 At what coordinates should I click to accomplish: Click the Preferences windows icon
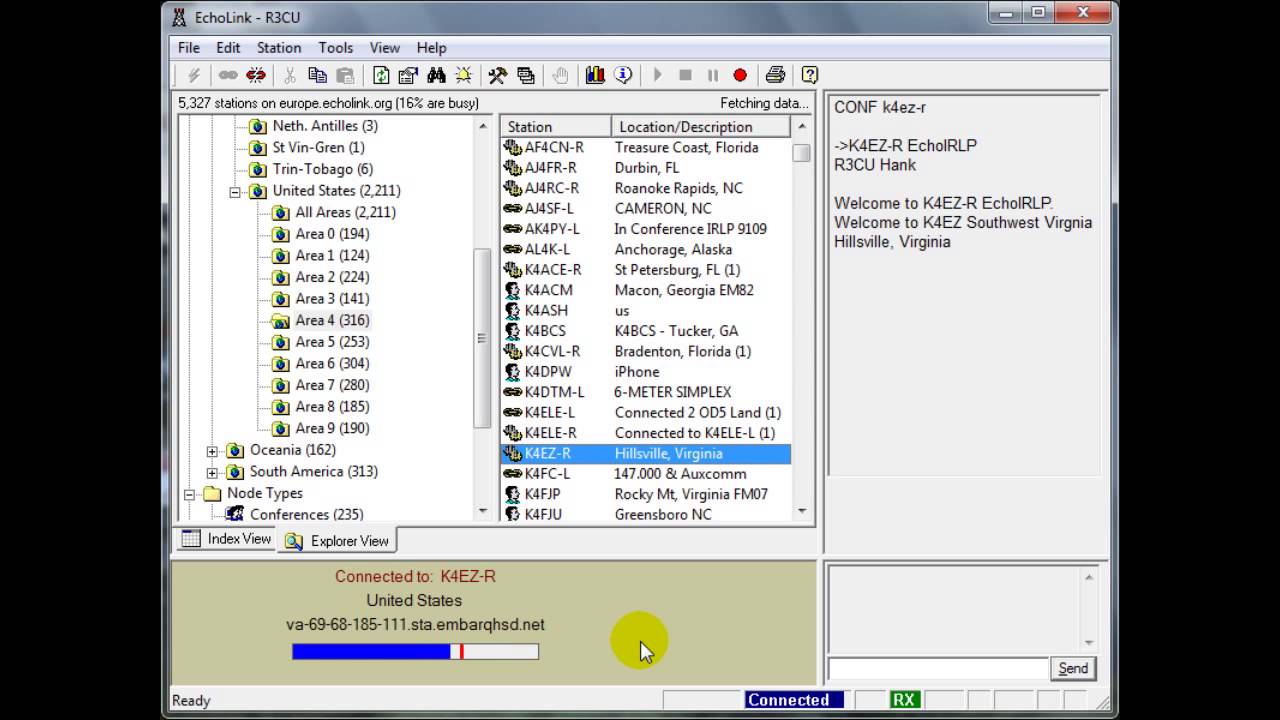[526, 75]
